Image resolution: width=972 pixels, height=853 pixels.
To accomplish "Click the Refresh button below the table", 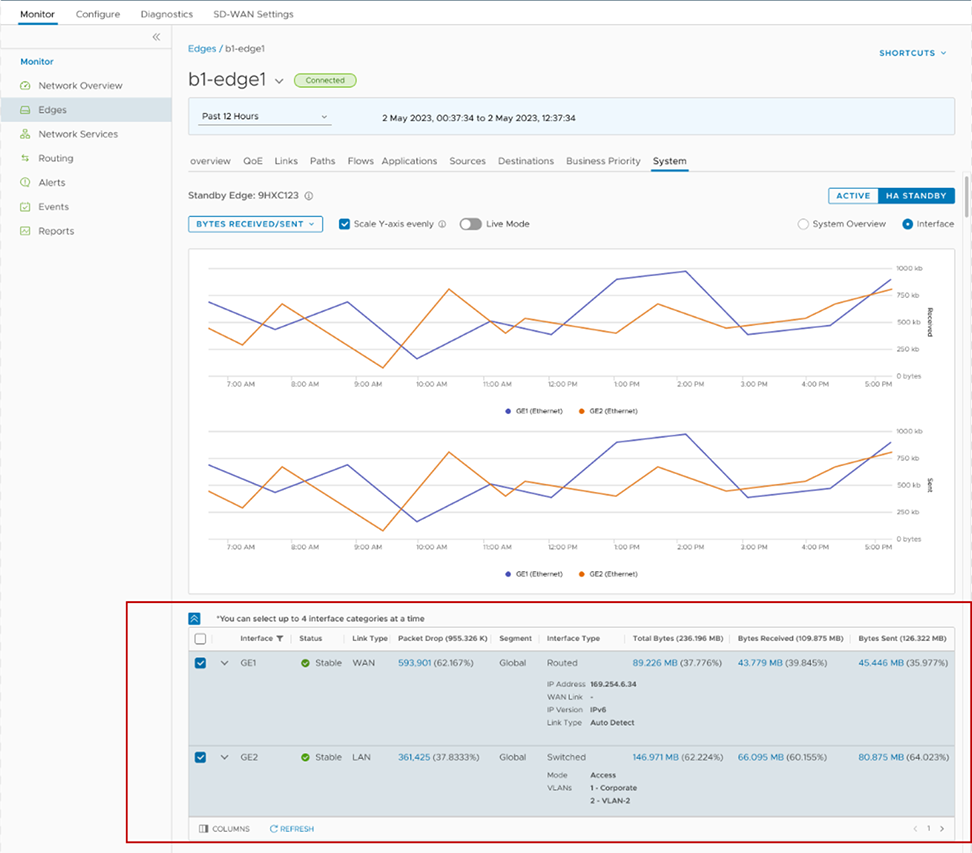I will [x=291, y=829].
